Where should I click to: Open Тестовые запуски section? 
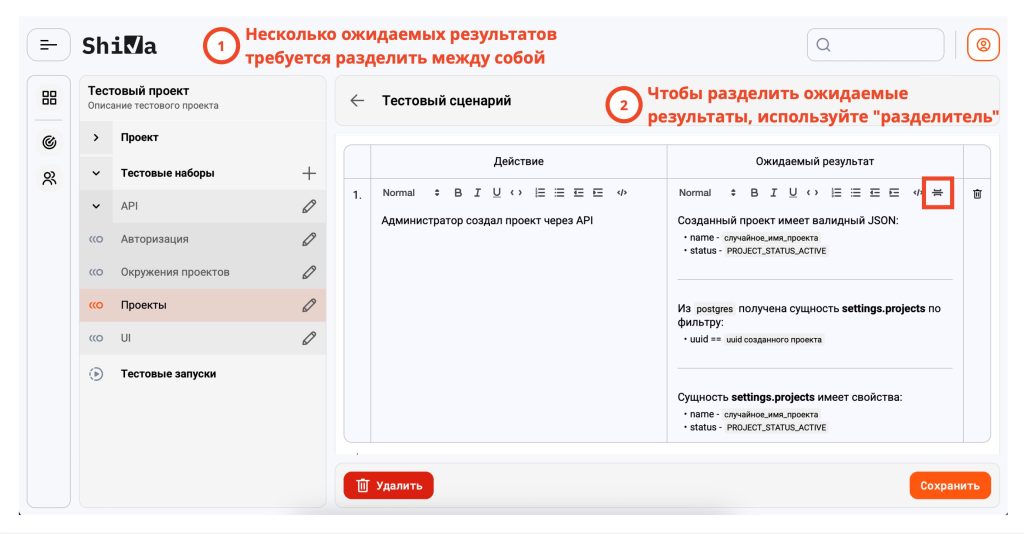[x=168, y=374]
